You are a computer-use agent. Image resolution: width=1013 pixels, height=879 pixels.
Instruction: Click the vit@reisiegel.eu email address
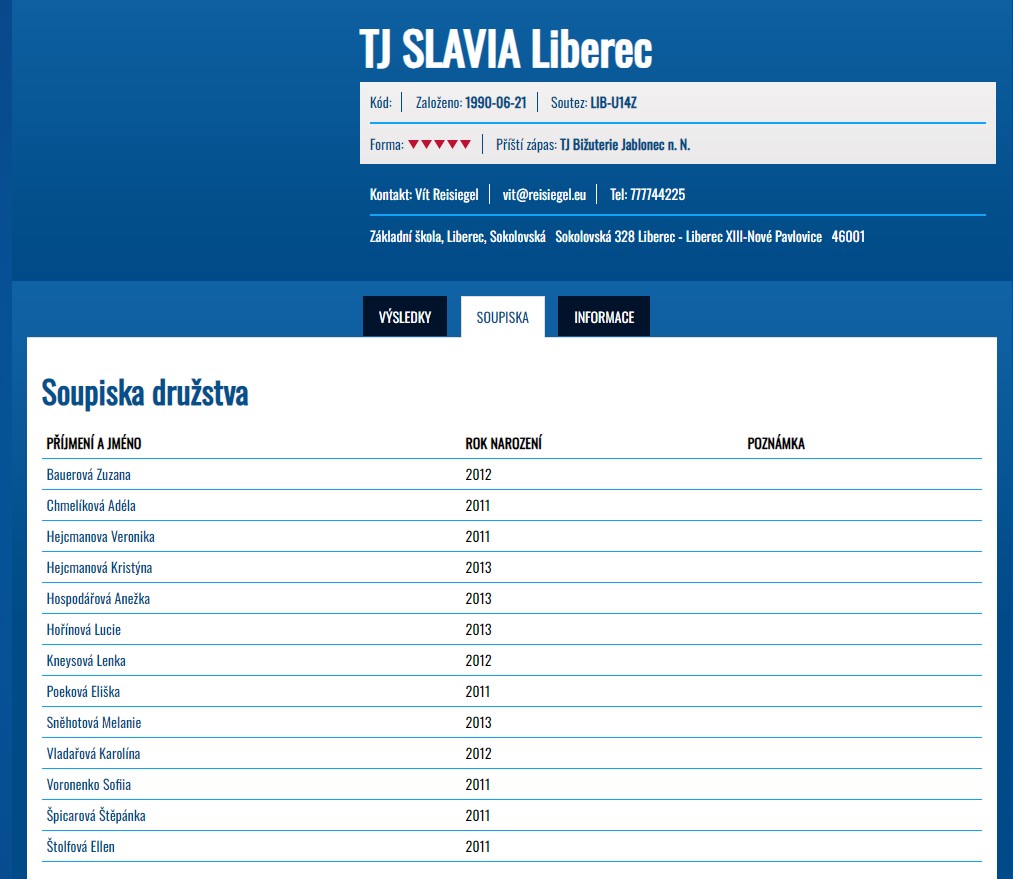point(544,194)
